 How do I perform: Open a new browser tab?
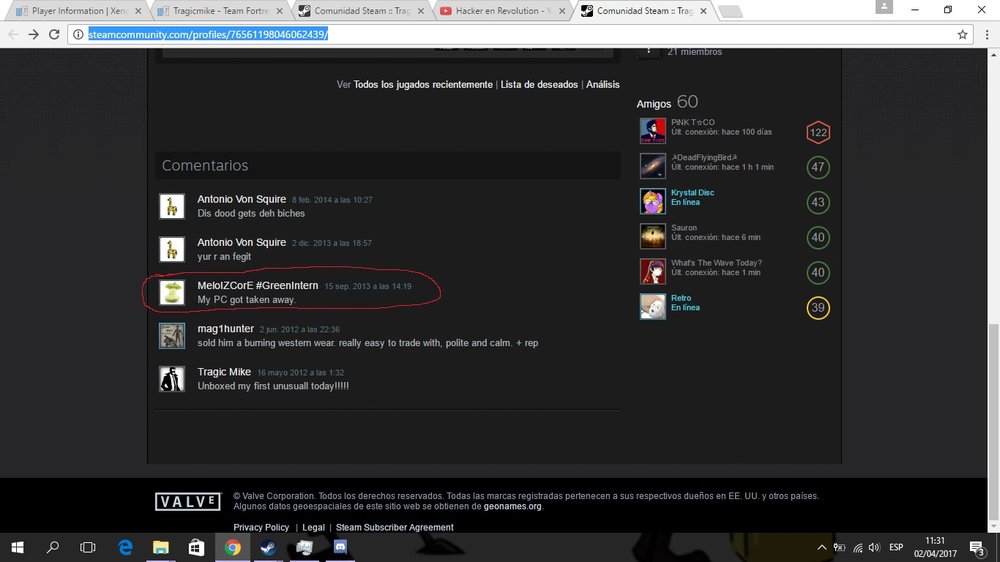click(730, 11)
